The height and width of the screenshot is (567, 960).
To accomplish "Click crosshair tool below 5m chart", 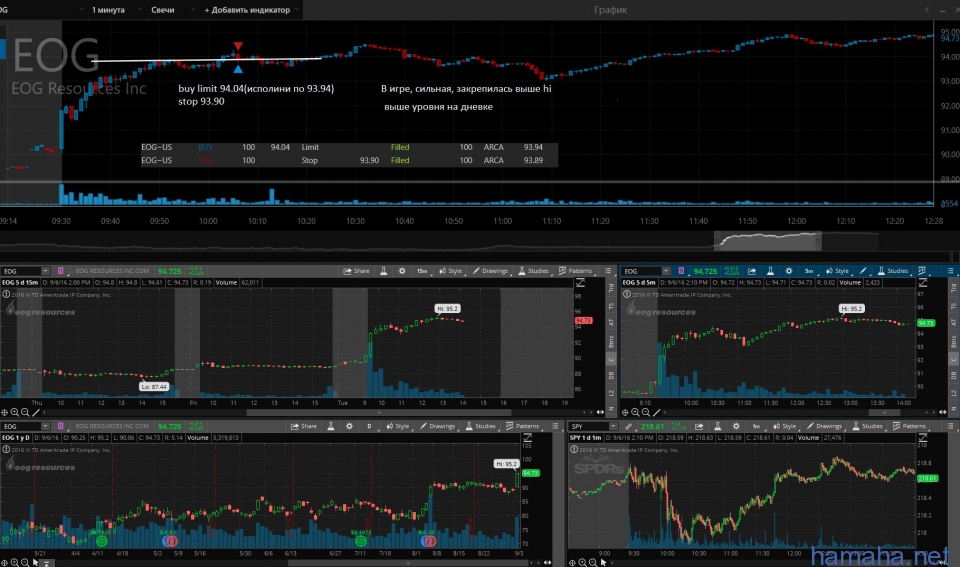I will pyautogui.click(x=625, y=413).
